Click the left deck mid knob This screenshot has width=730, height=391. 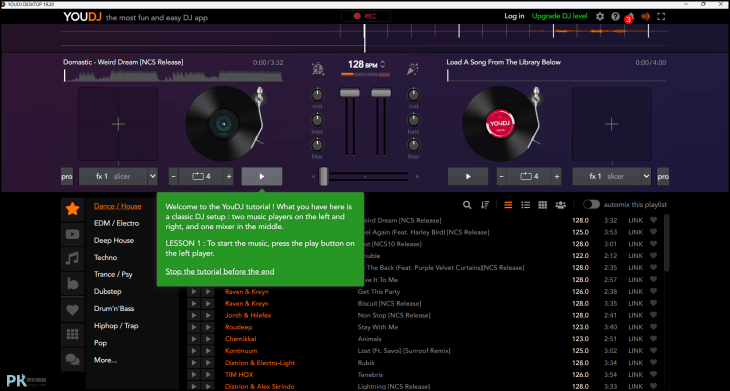pos(317,95)
